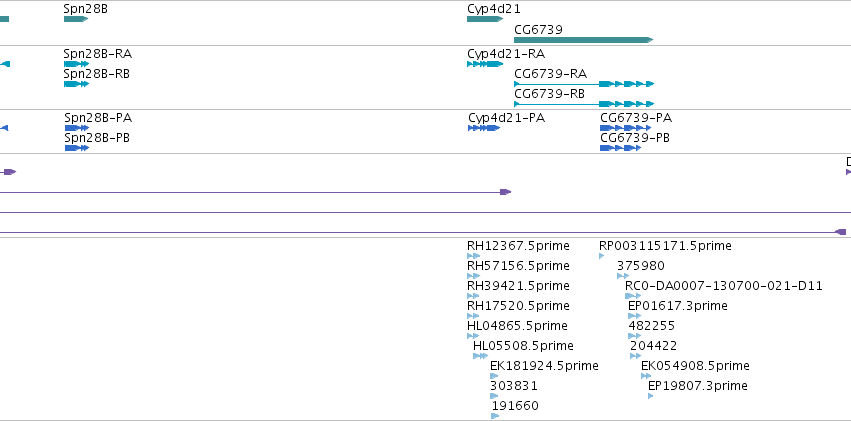Click the CG6739-PA label text
Viewport: 851px width, 421px height.
click(636, 118)
